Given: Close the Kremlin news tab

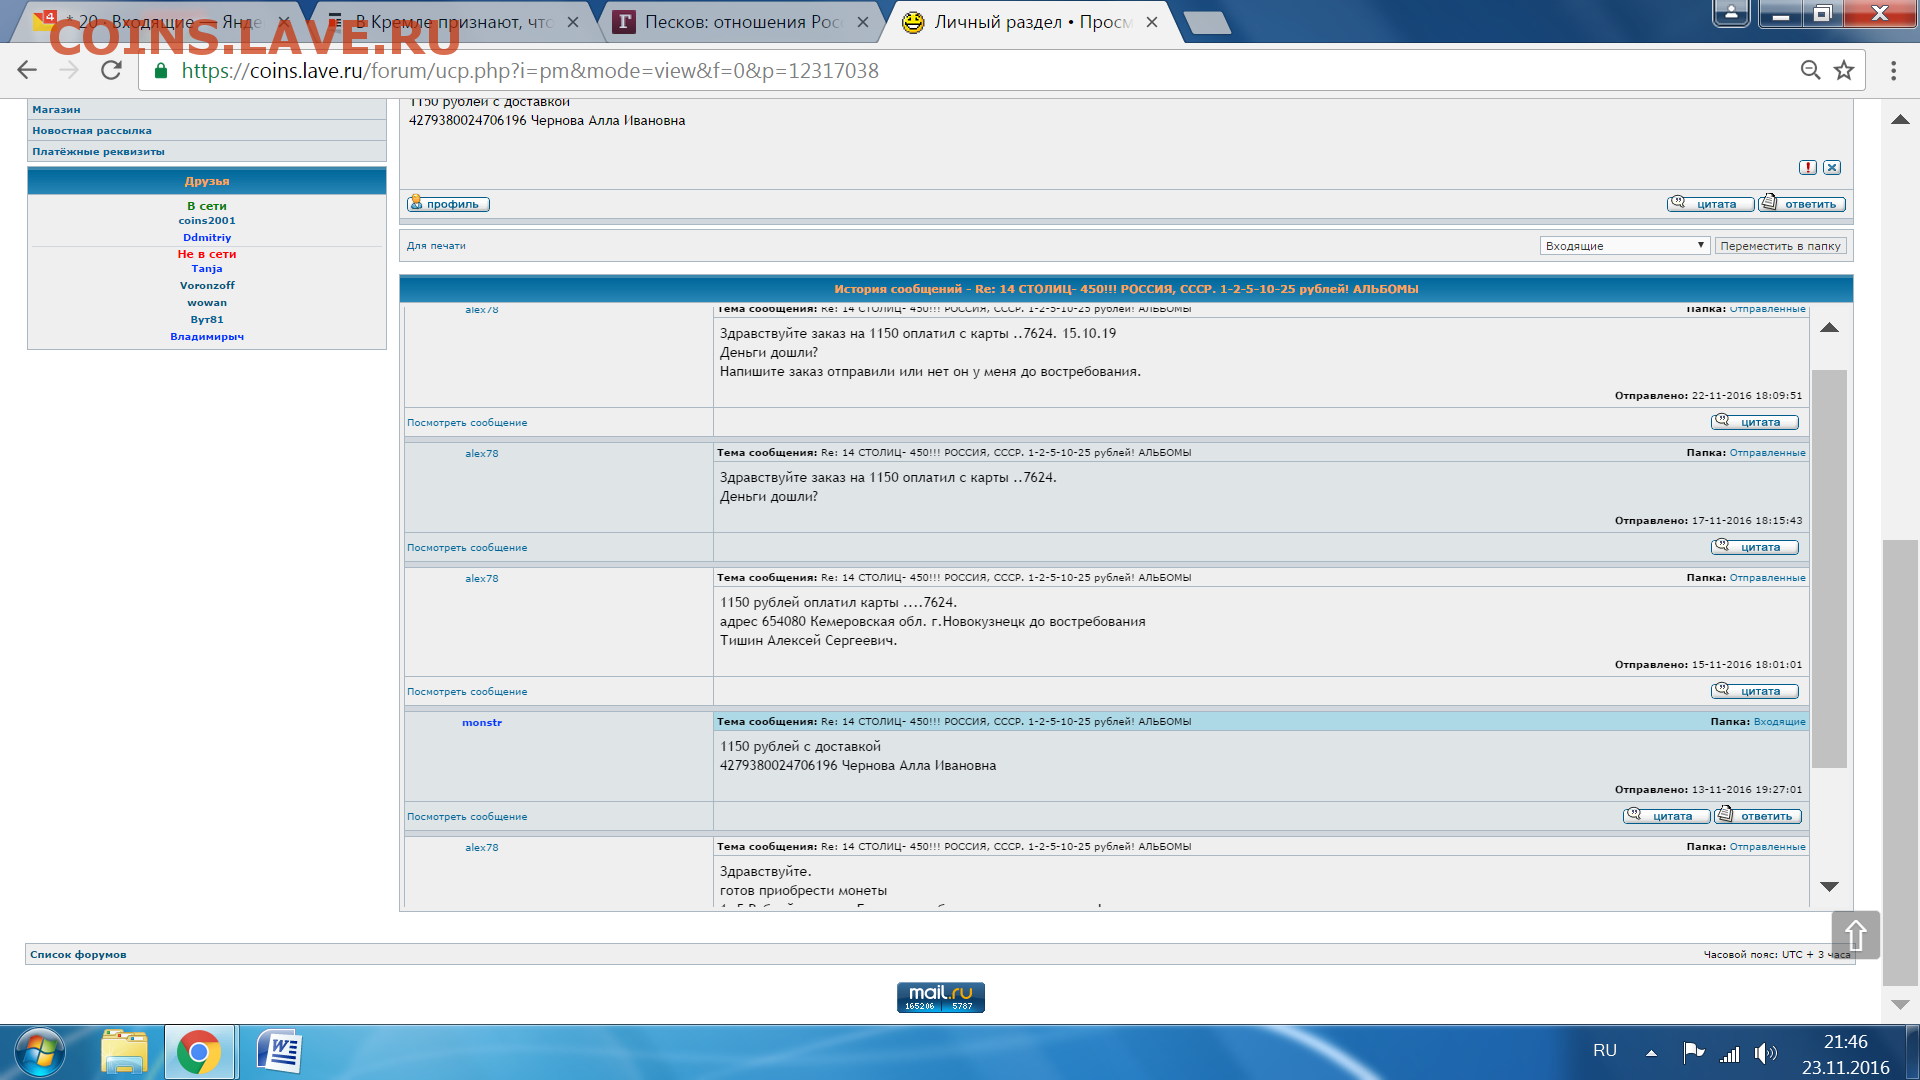Looking at the screenshot, I should pos(573,22).
